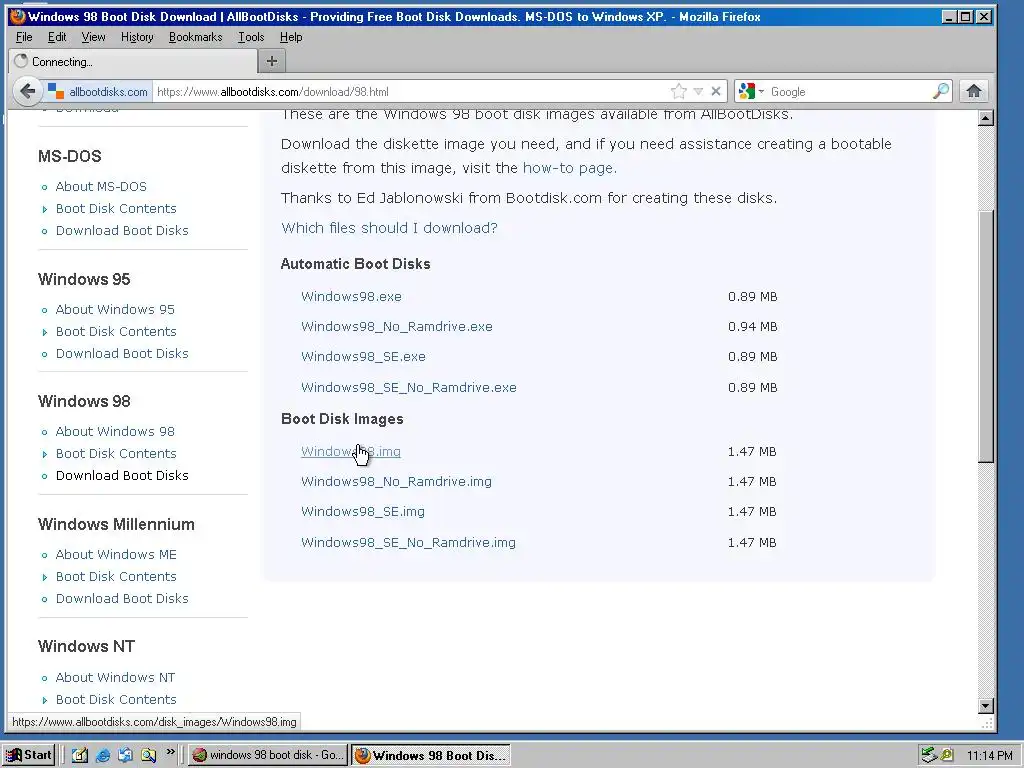The height and width of the screenshot is (768, 1024).
Task: Open a new tab with plus button
Action: [272, 61]
